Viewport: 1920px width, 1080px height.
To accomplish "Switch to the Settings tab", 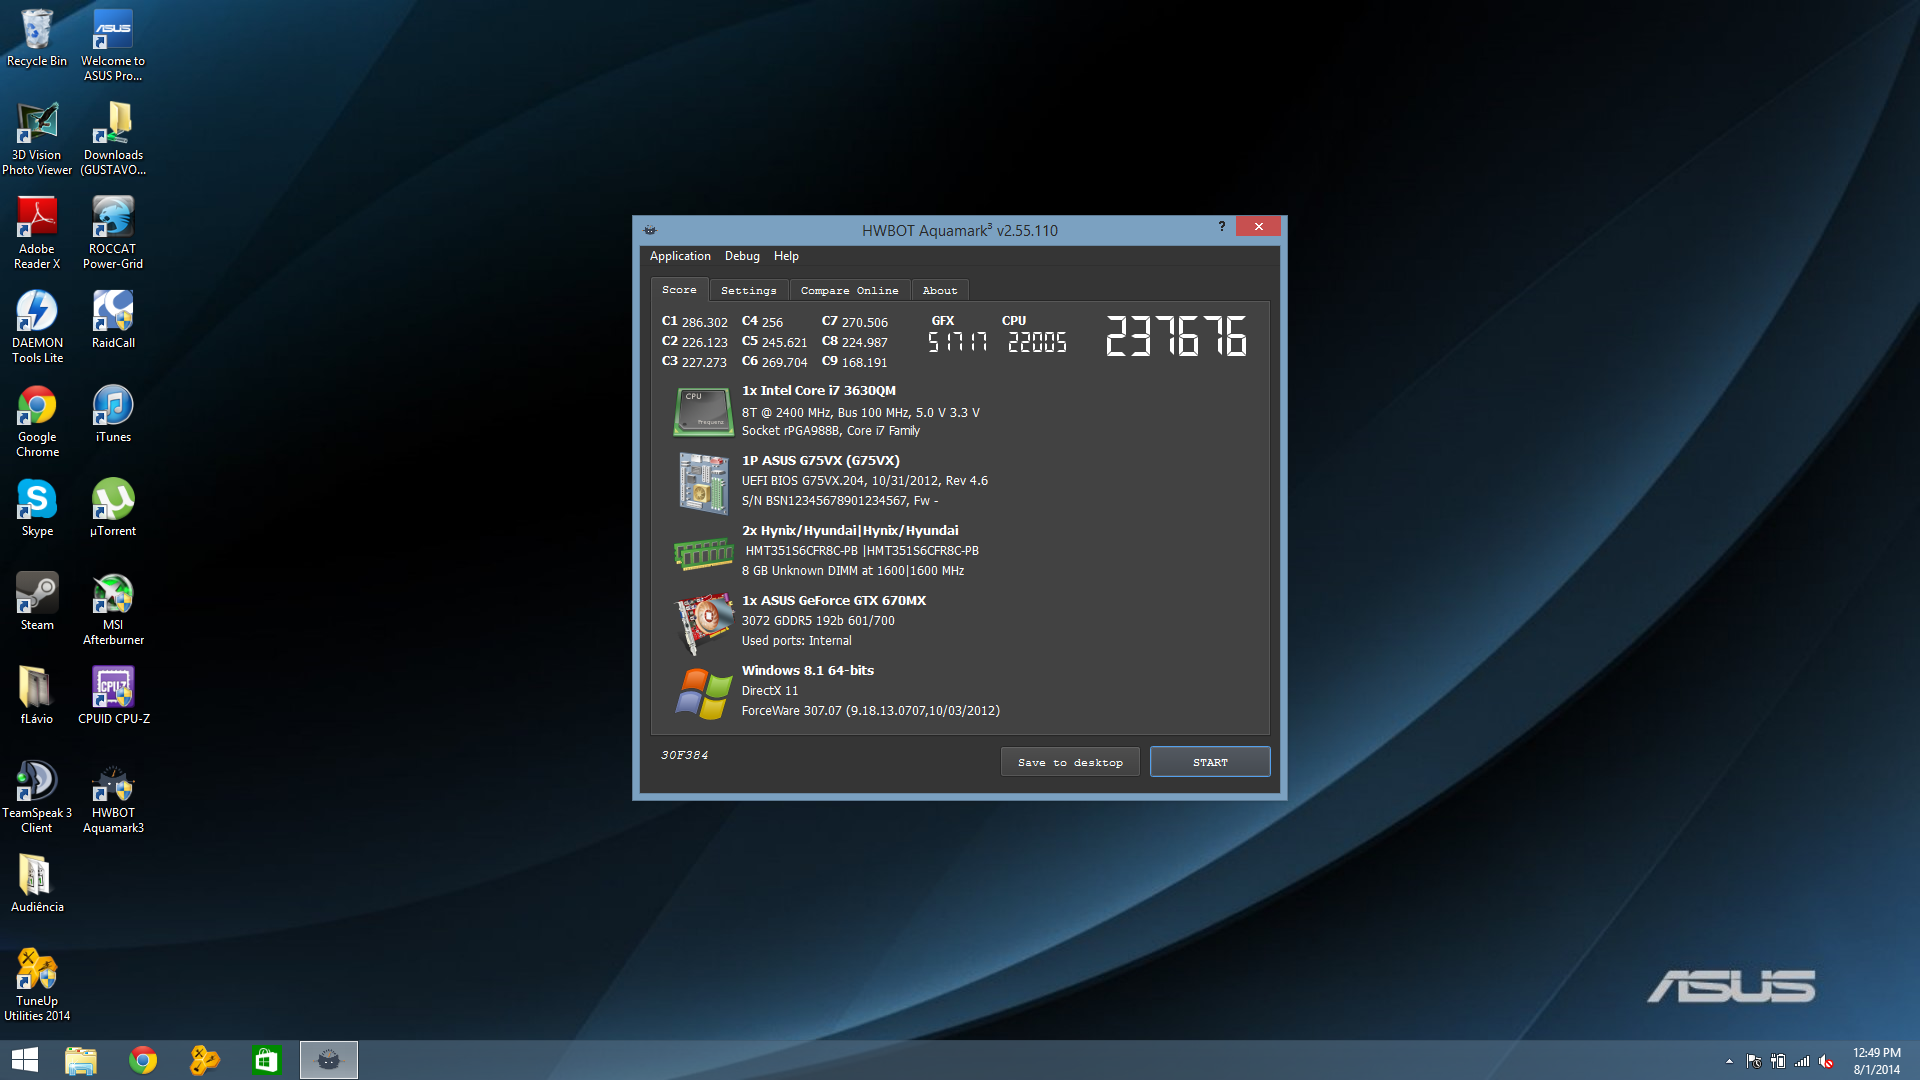I will 748,290.
